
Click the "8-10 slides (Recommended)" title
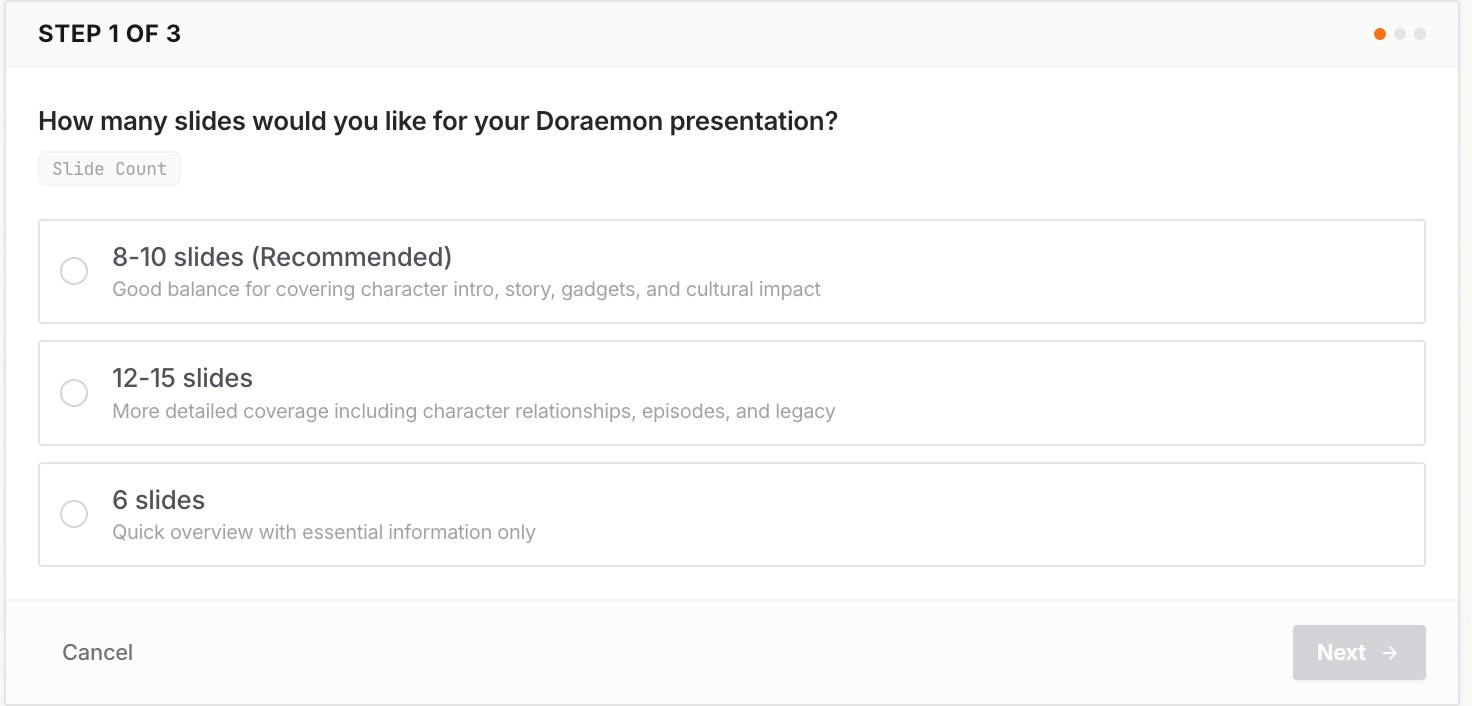(282, 257)
